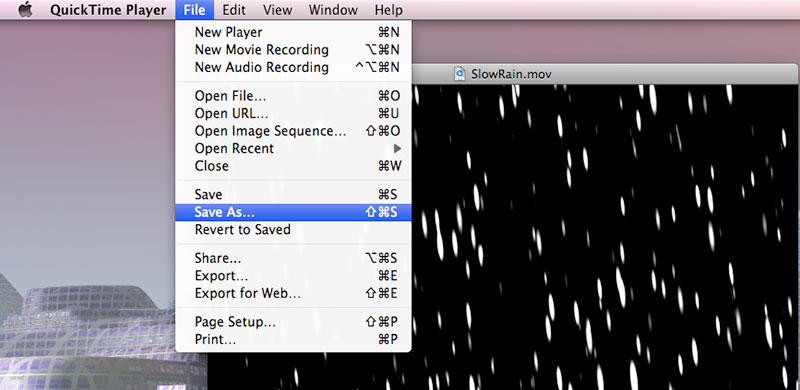Choose Save As… from File menu

(293, 212)
